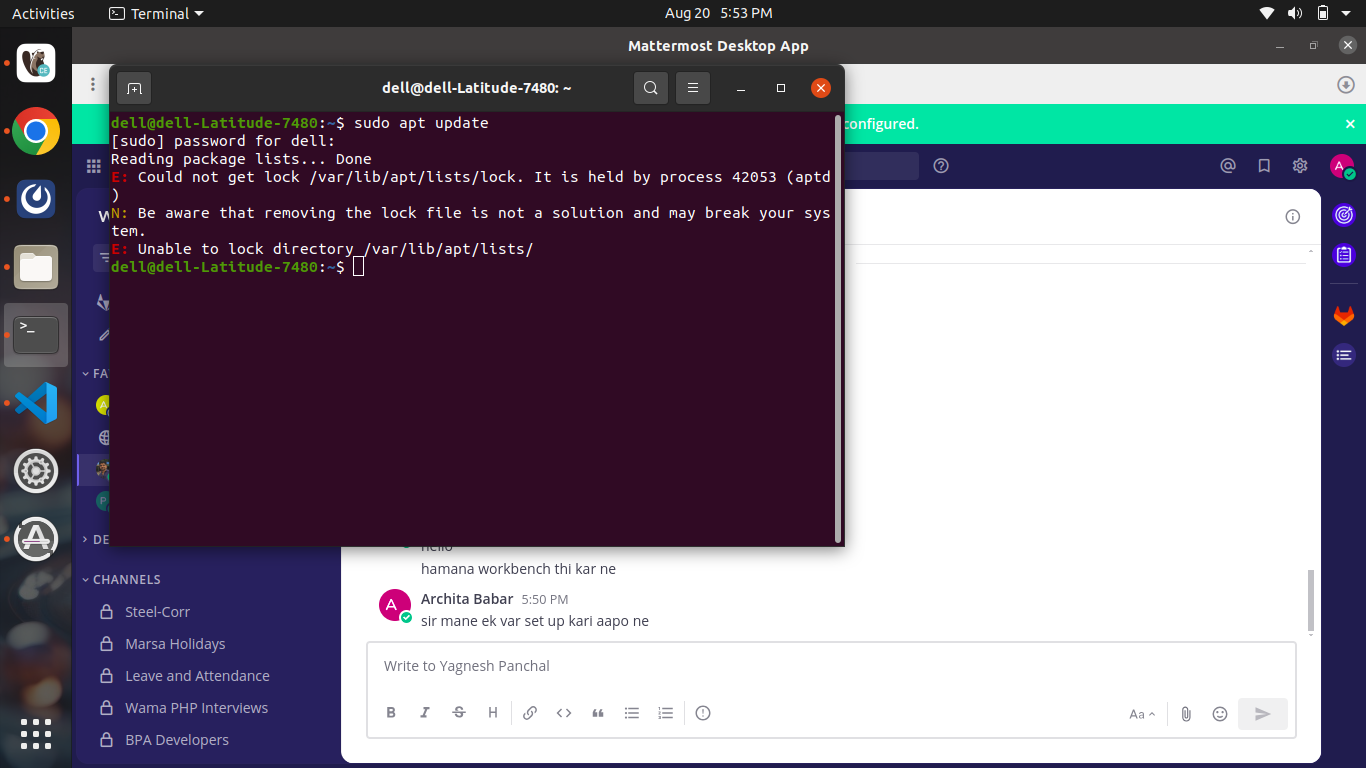Screen dimensions: 1366x768
Task: Open the Mattermost product switcher grid
Action: [94, 166]
